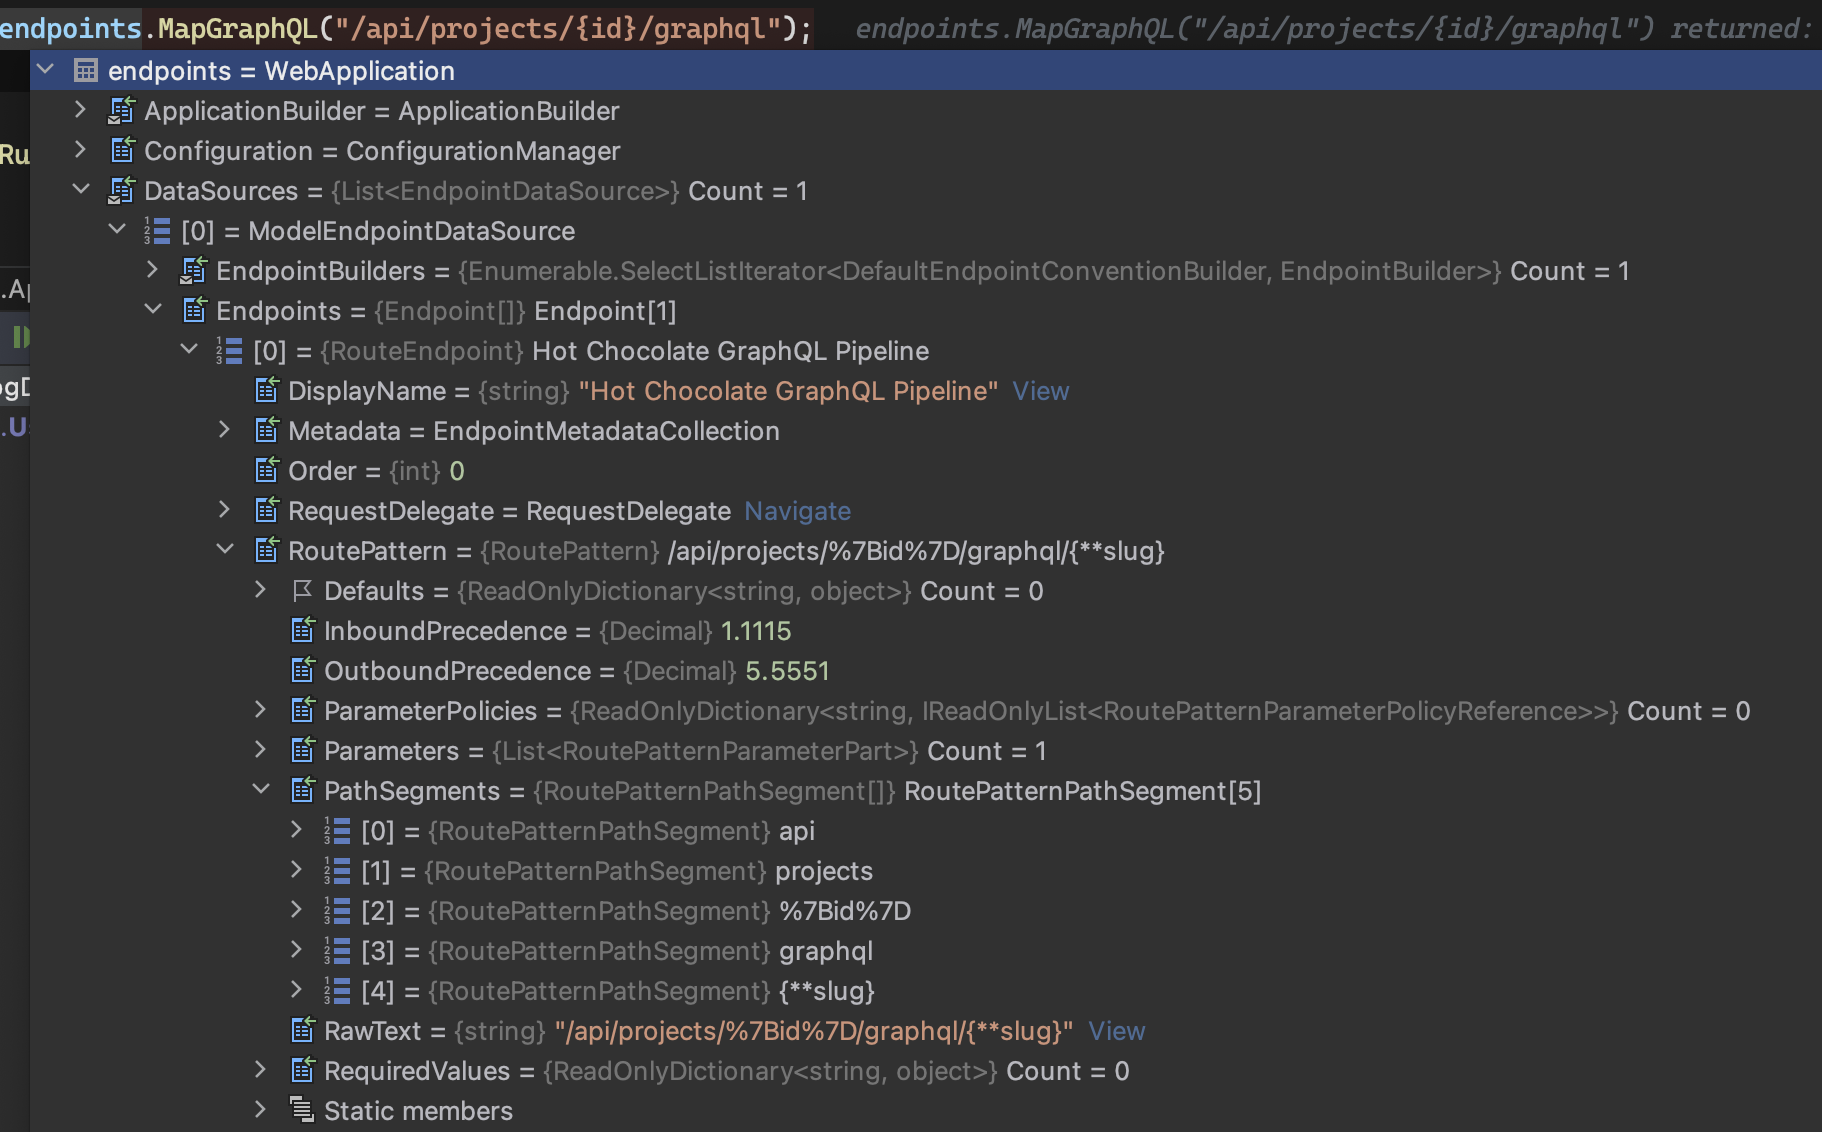The width and height of the screenshot is (1822, 1132).
Task: Click the endpoints.MapGraphQL expression at top
Action: pyautogui.click(x=400, y=27)
